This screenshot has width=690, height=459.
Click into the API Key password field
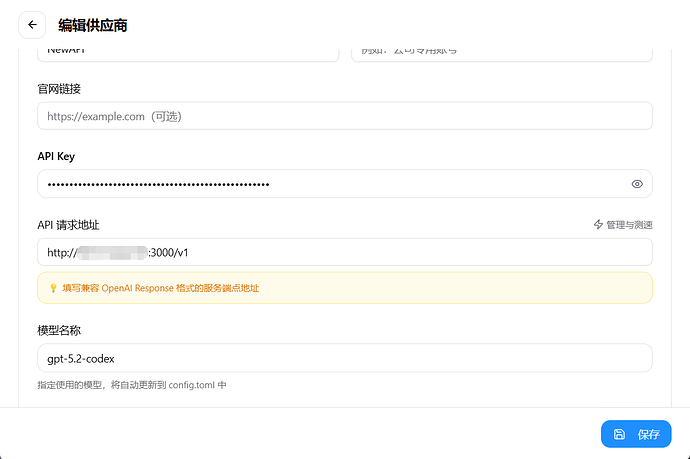pyautogui.click(x=345, y=184)
